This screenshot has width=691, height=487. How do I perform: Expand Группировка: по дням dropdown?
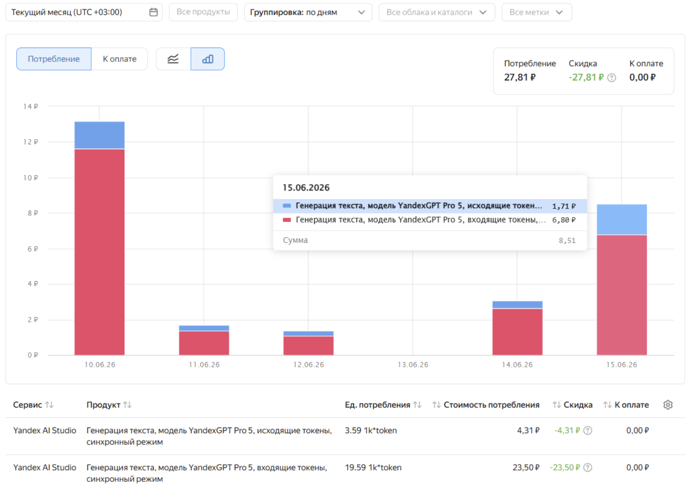coord(308,12)
